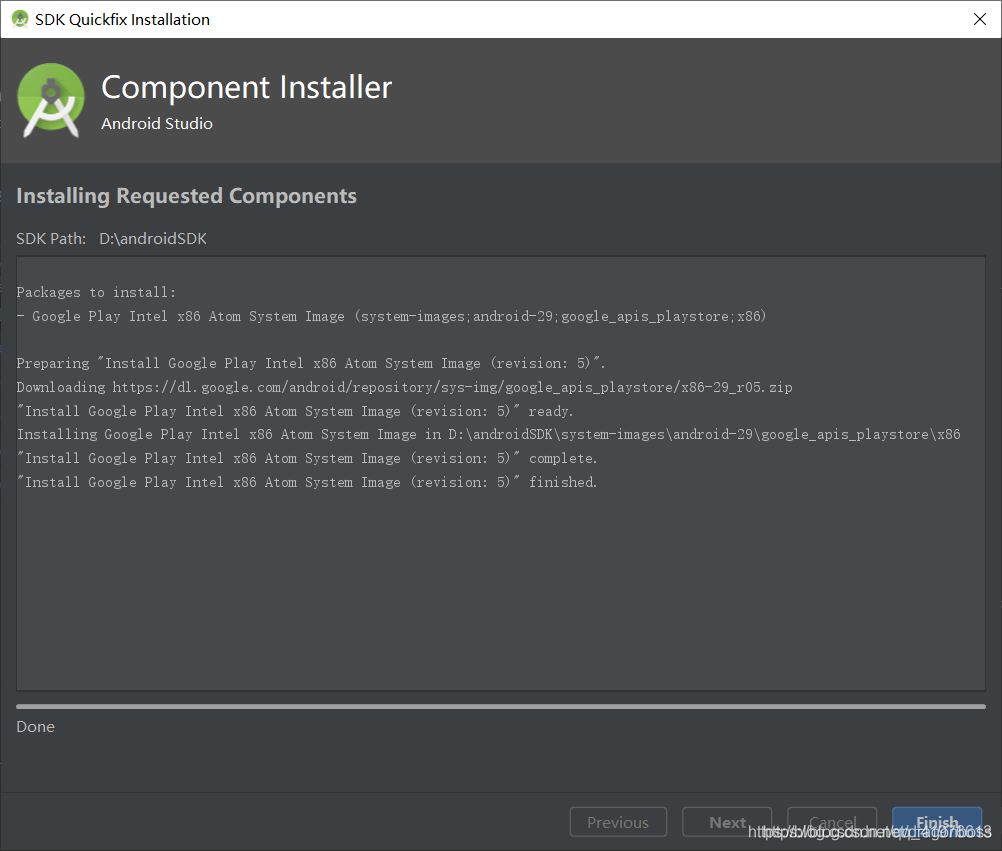Image resolution: width=1002 pixels, height=851 pixels.
Task: Click the small title bar Android icon
Action: [x=20, y=19]
